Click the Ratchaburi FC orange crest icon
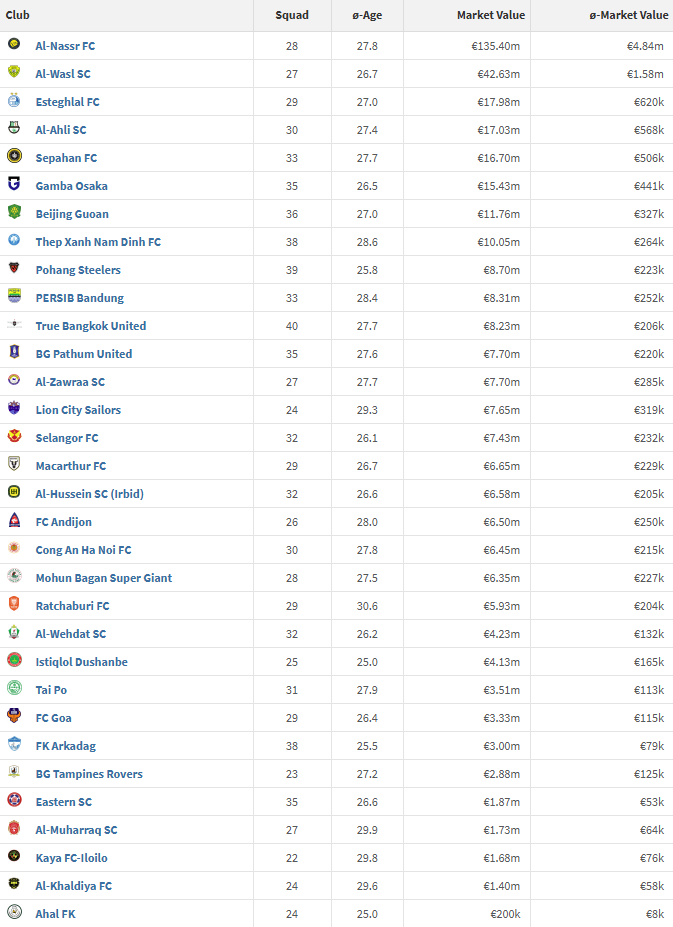The image size is (673, 927). point(14,604)
